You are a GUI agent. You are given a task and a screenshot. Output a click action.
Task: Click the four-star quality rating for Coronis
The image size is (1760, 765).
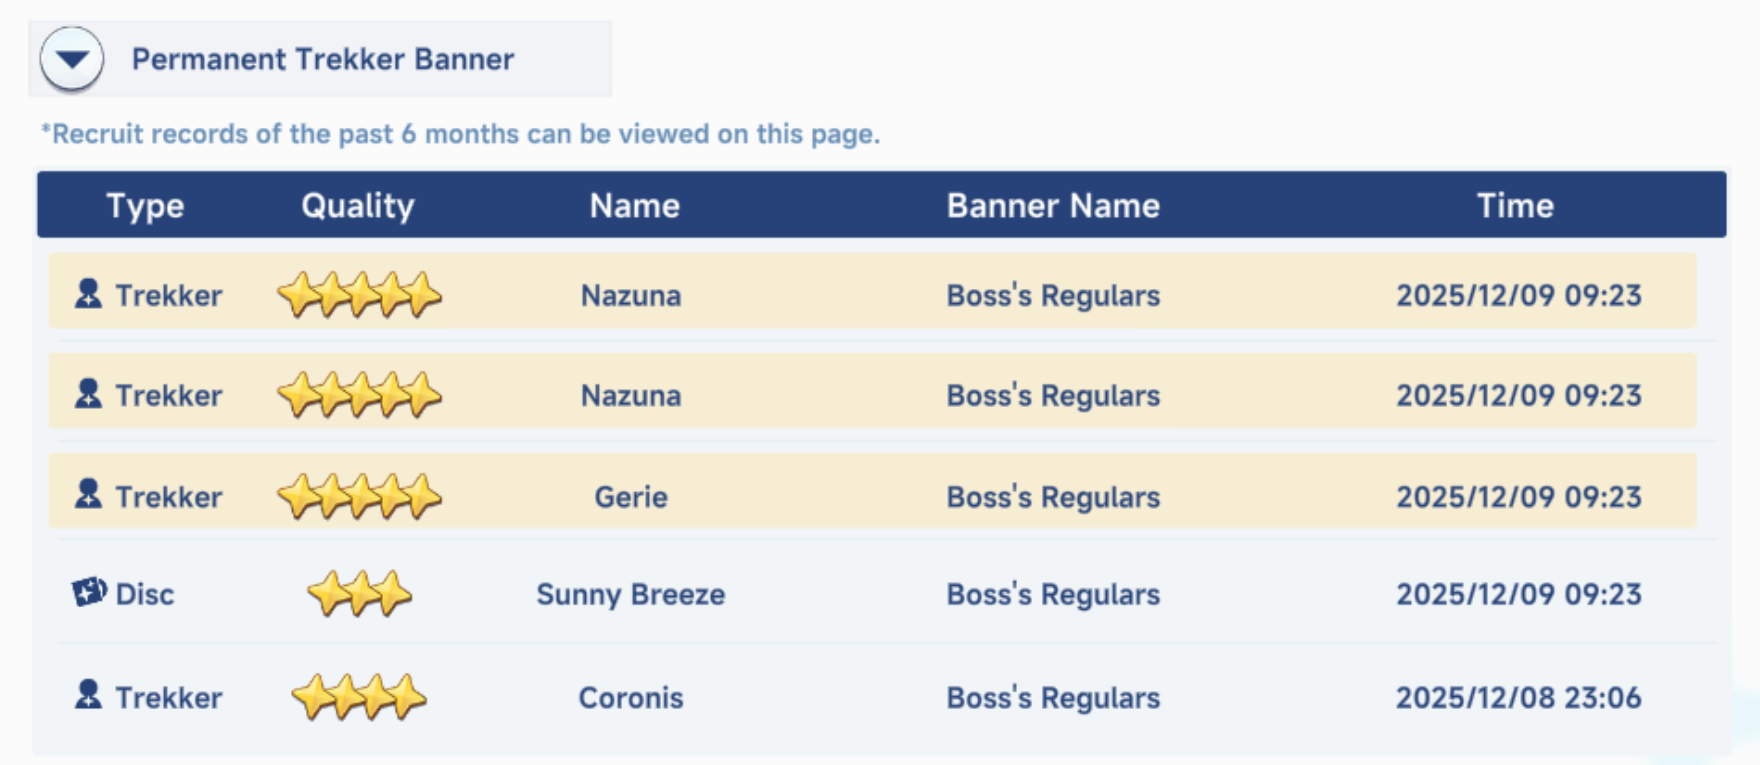359,697
